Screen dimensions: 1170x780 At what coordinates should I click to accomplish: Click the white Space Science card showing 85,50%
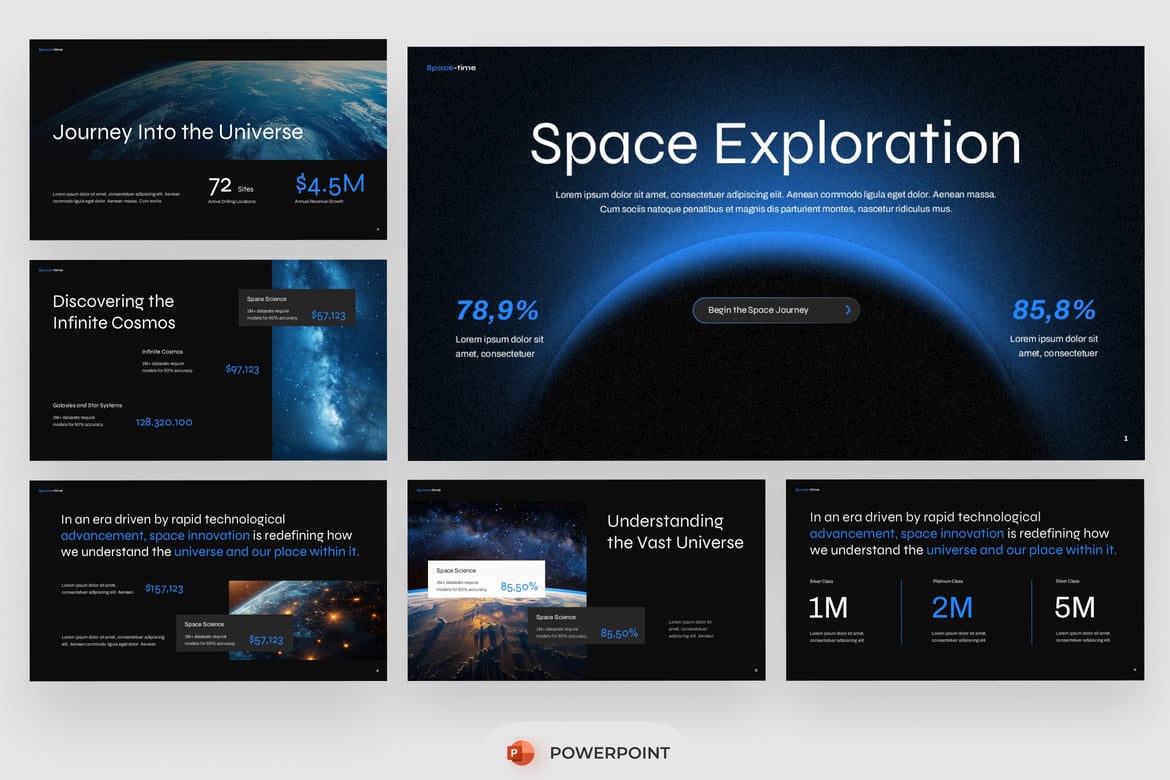487,579
